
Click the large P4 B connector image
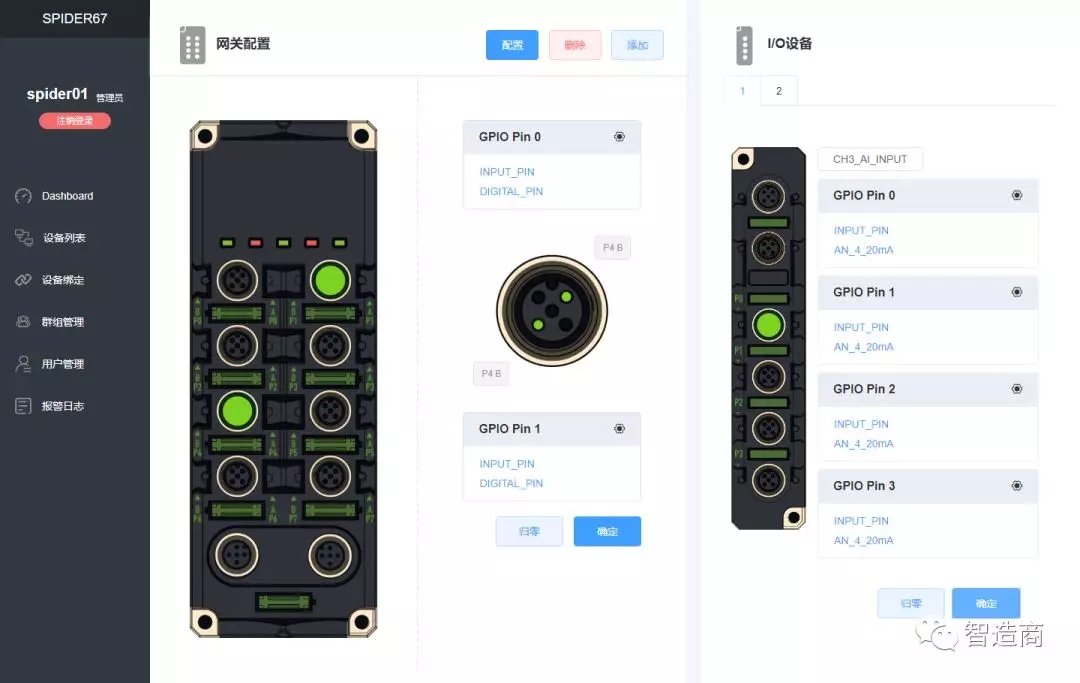pyautogui.click(x=552, y=311)
